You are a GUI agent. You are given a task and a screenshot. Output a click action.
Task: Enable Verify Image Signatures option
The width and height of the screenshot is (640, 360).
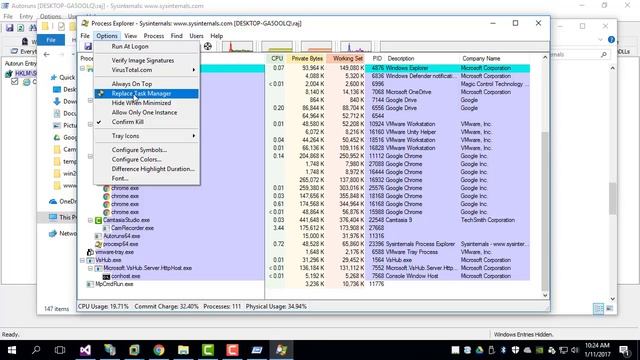[143, 60]
